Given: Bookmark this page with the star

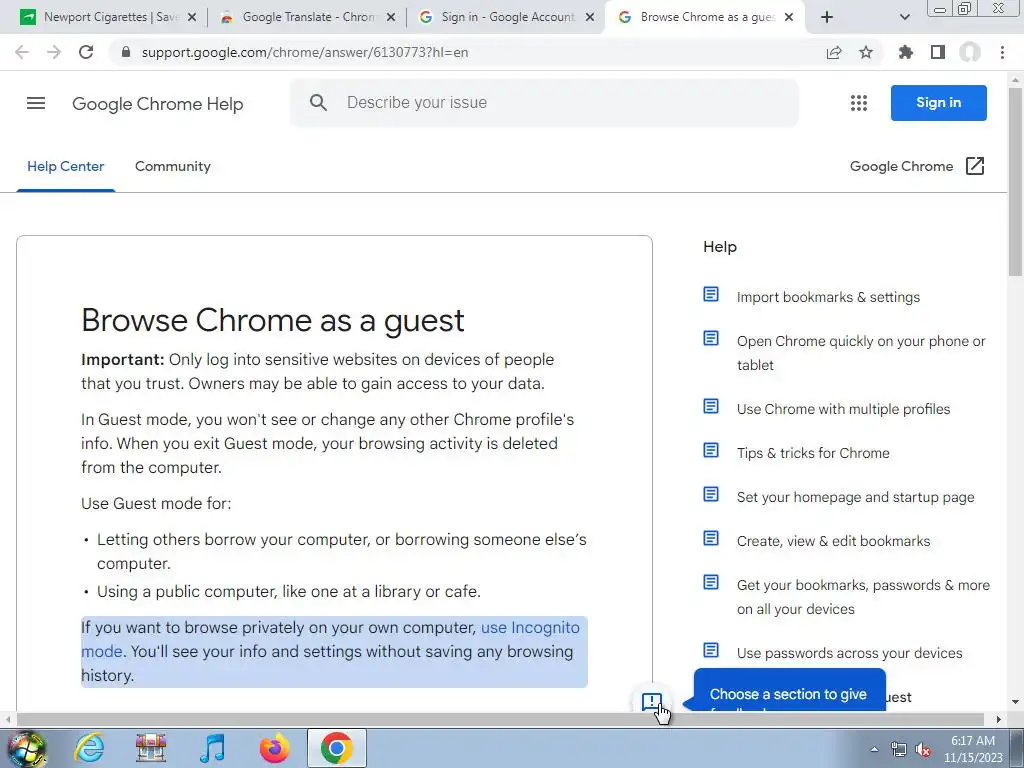Looking at the screenshot, I should point(866,52).
